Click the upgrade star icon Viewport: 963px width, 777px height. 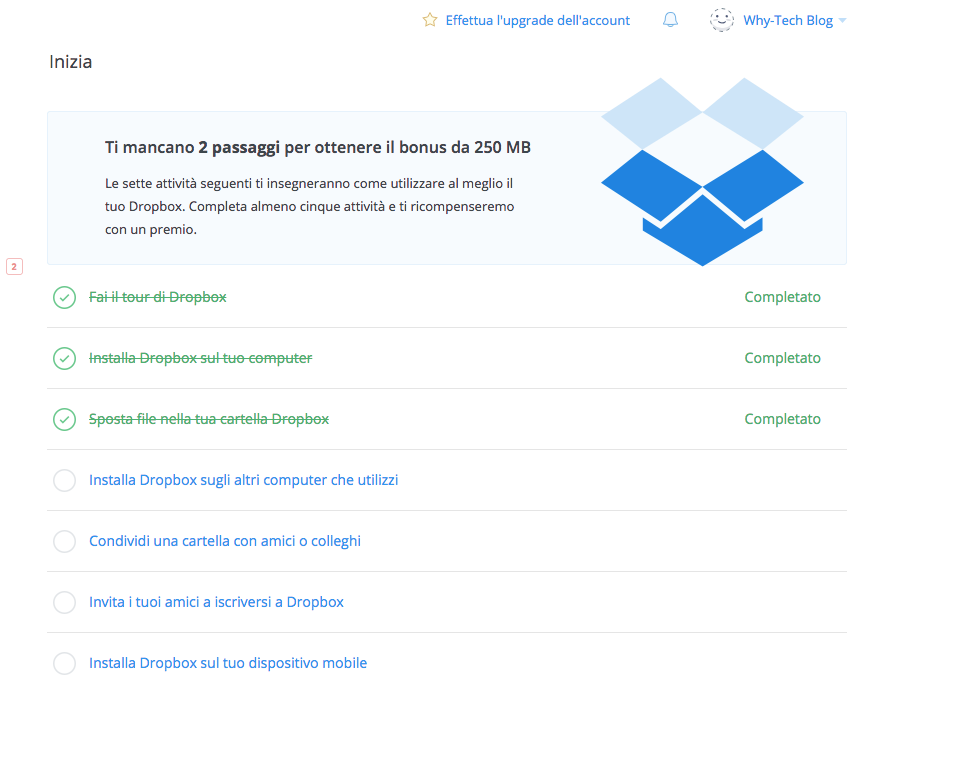tap(430, 20)
